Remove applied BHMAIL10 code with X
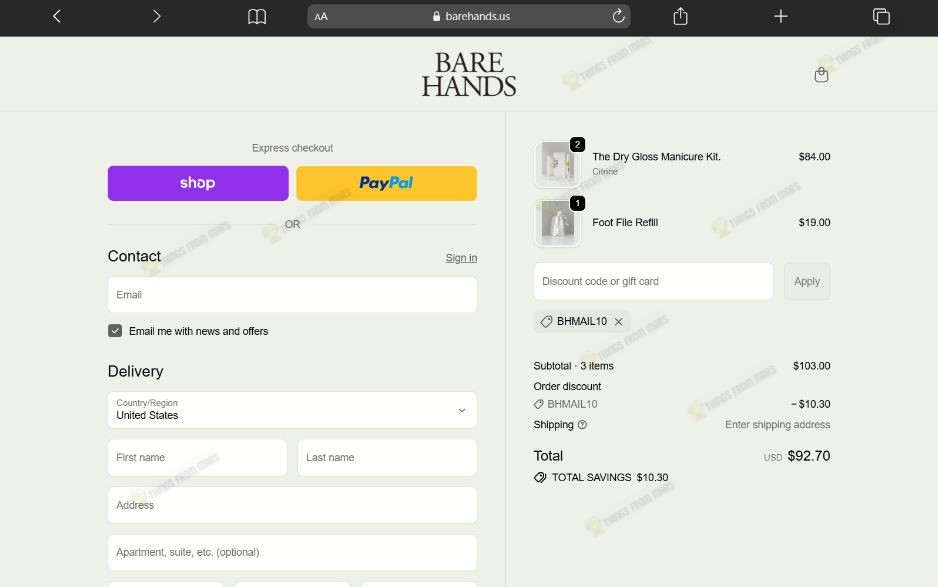This screenshot has height=587, width=938. 619,322
